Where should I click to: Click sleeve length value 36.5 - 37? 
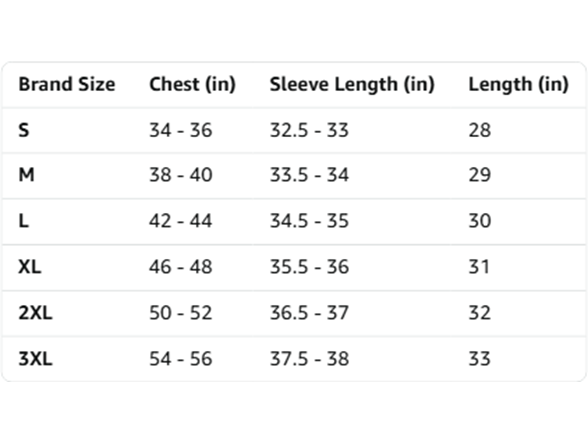pyautogui.click(x=309, y=313)
